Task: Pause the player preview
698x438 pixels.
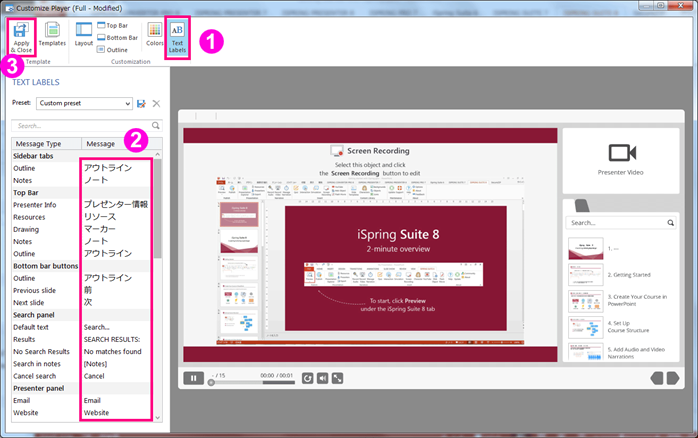Action: 194,378
